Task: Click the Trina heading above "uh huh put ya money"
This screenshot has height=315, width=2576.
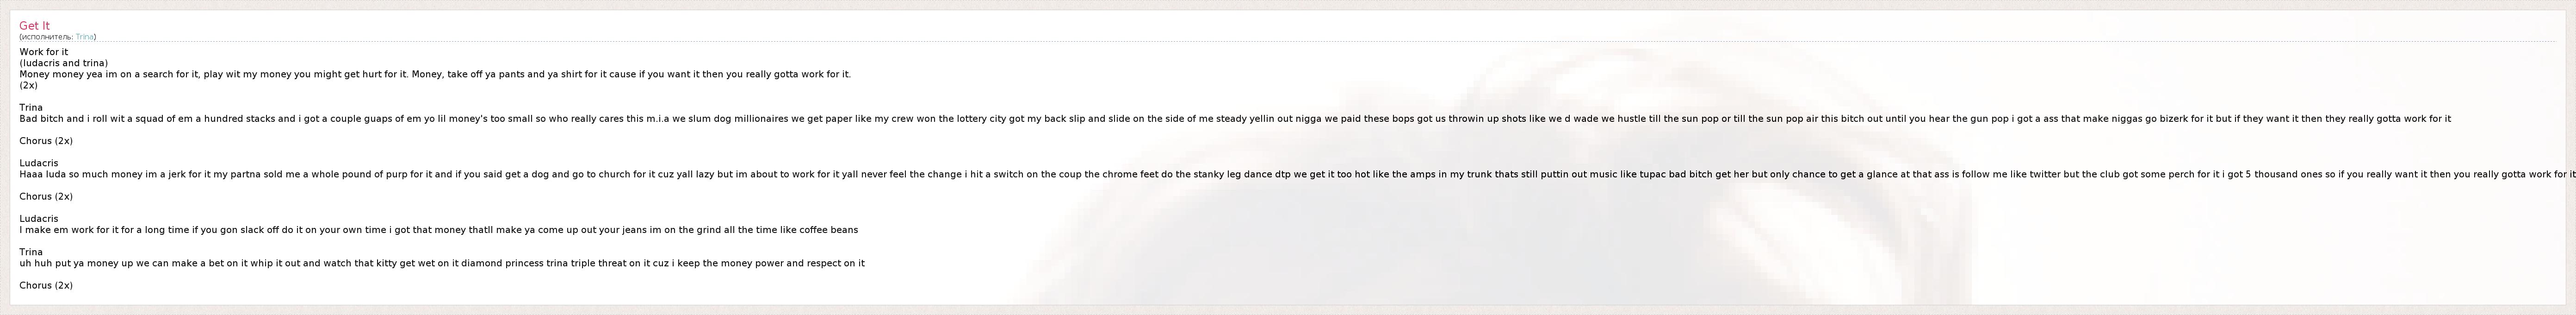Action: (x=31, y=252)
